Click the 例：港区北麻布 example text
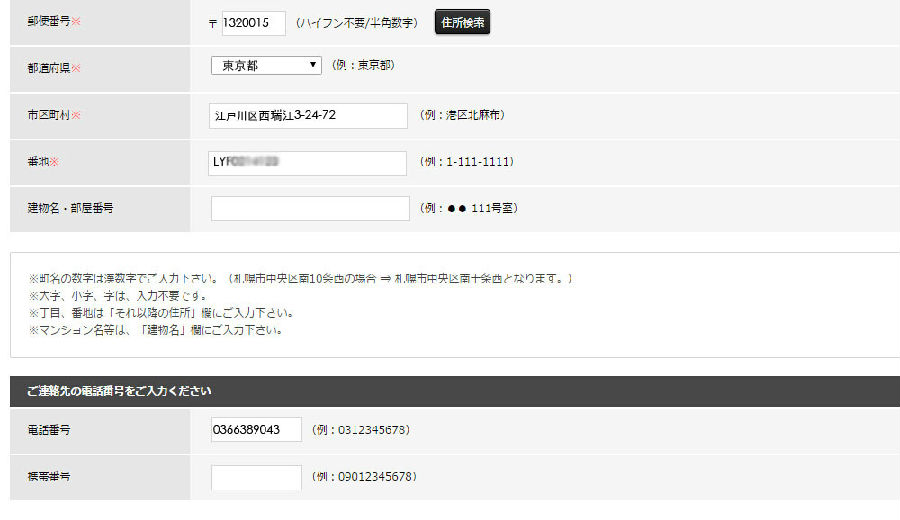Screen dimensions: 900x520 [462, 116]
